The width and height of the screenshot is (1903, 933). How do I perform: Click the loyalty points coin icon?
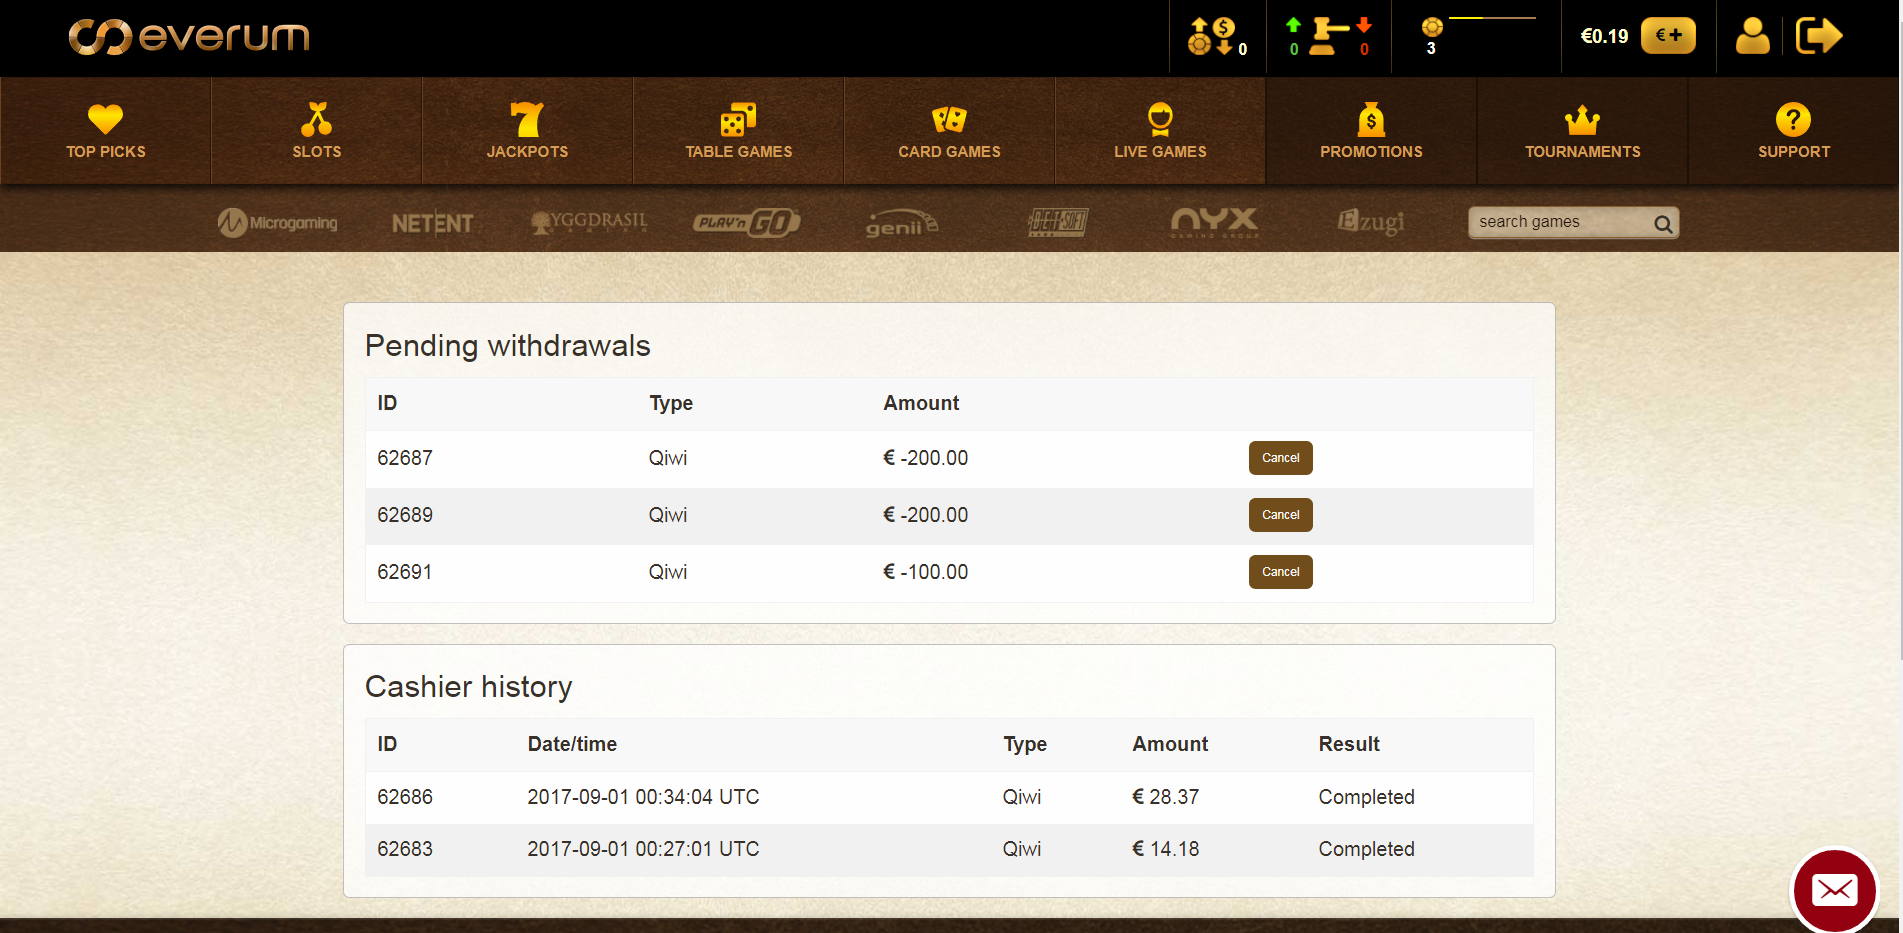point(1432,28)
